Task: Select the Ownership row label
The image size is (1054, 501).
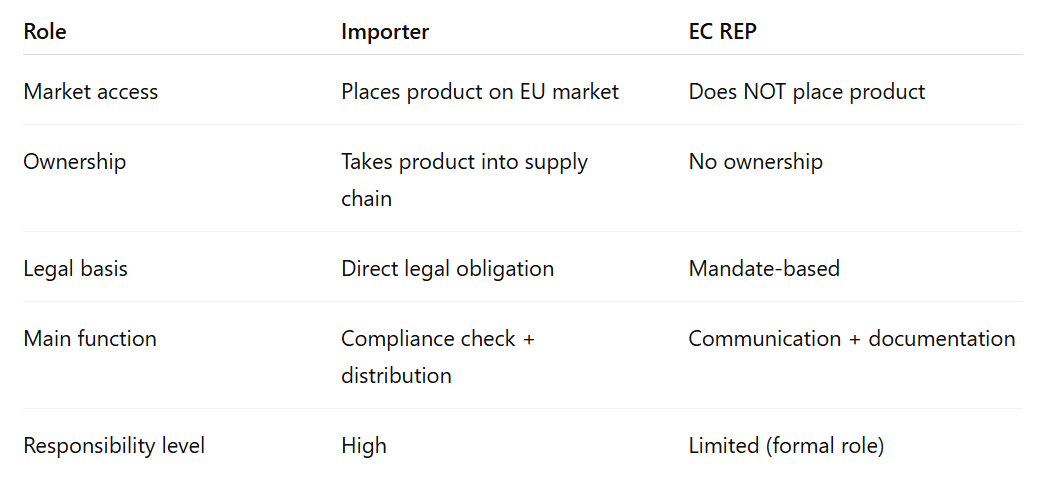Action: [75, 162]
